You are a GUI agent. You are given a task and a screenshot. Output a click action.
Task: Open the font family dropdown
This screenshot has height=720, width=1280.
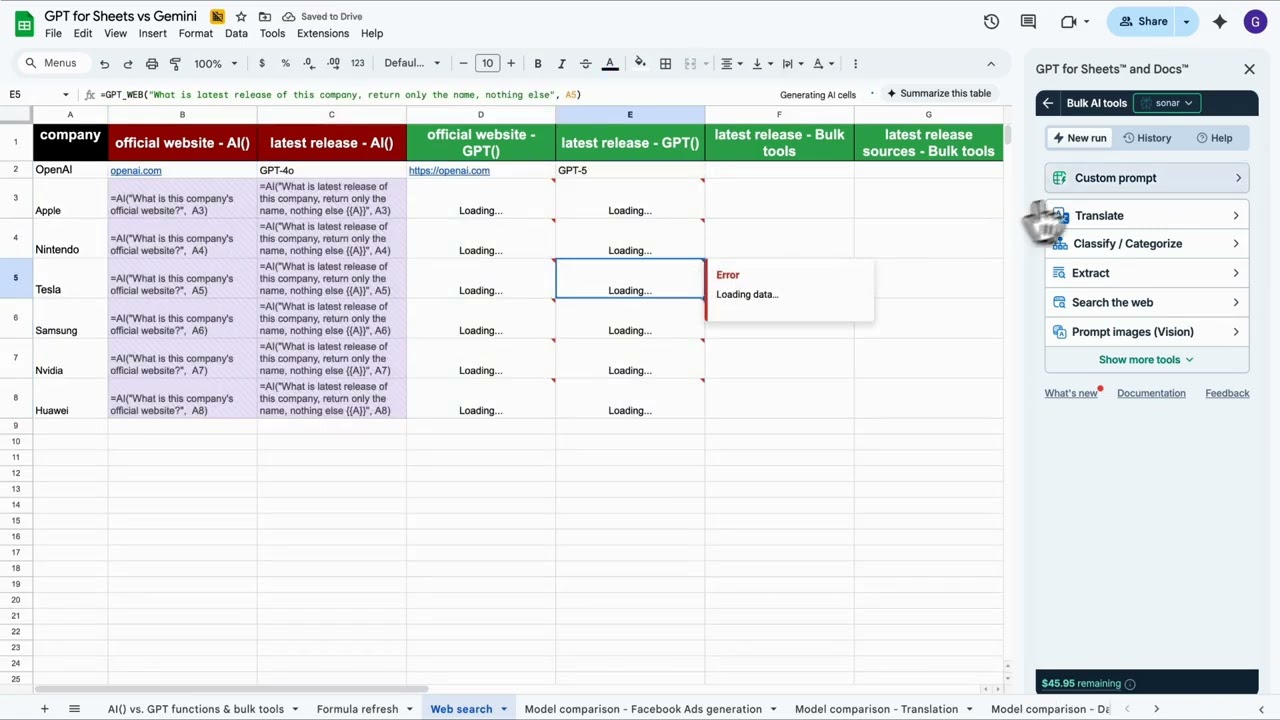[x=412, y=64]
